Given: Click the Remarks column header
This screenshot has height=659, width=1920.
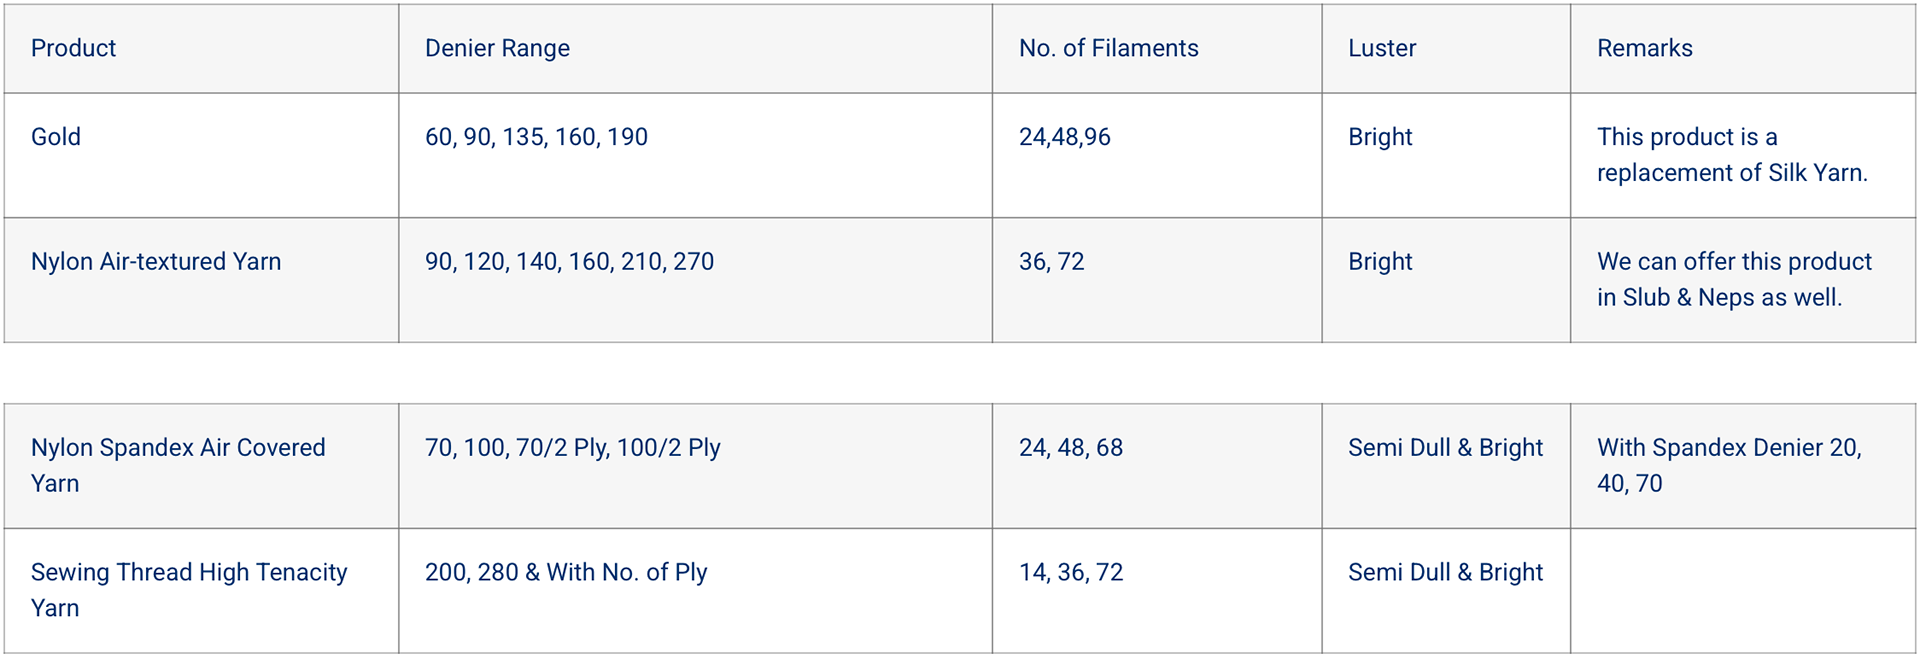Looking at the screenshot, I should pos(1644,48).
